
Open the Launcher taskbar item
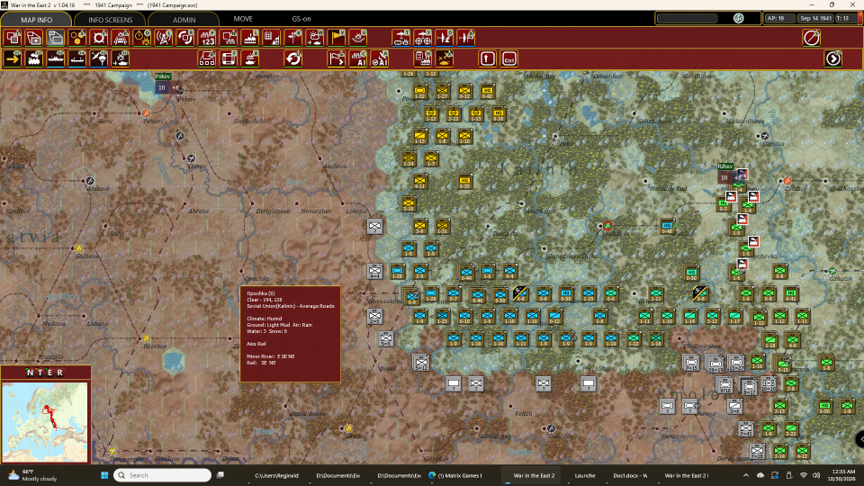(x=585, y=475)
